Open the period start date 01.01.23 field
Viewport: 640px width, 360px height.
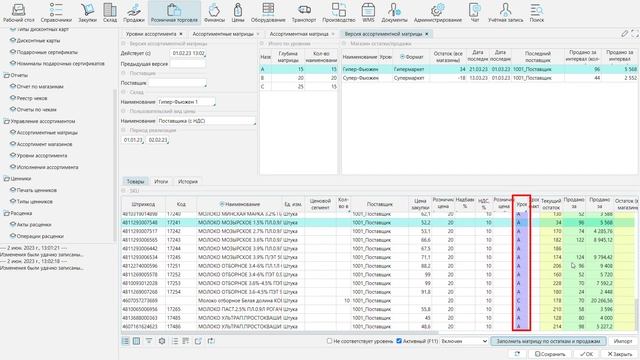click(x=133, y=140)
